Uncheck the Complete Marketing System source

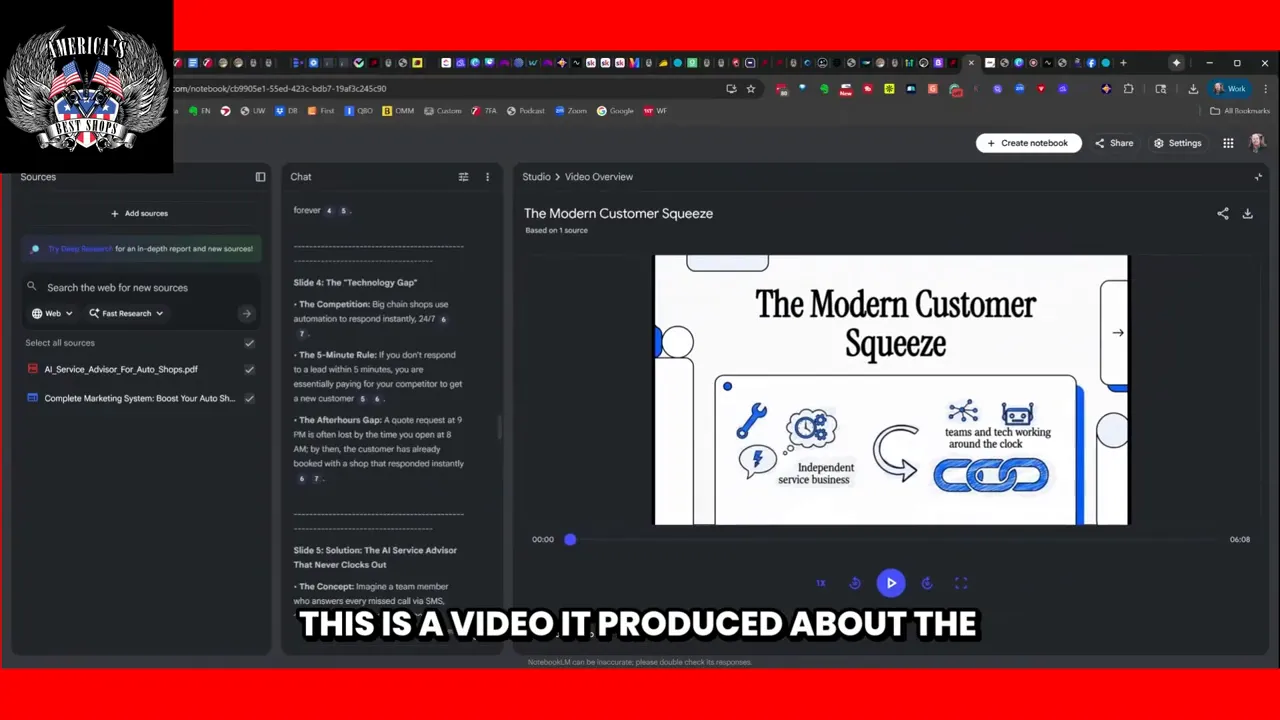[249, 398]
